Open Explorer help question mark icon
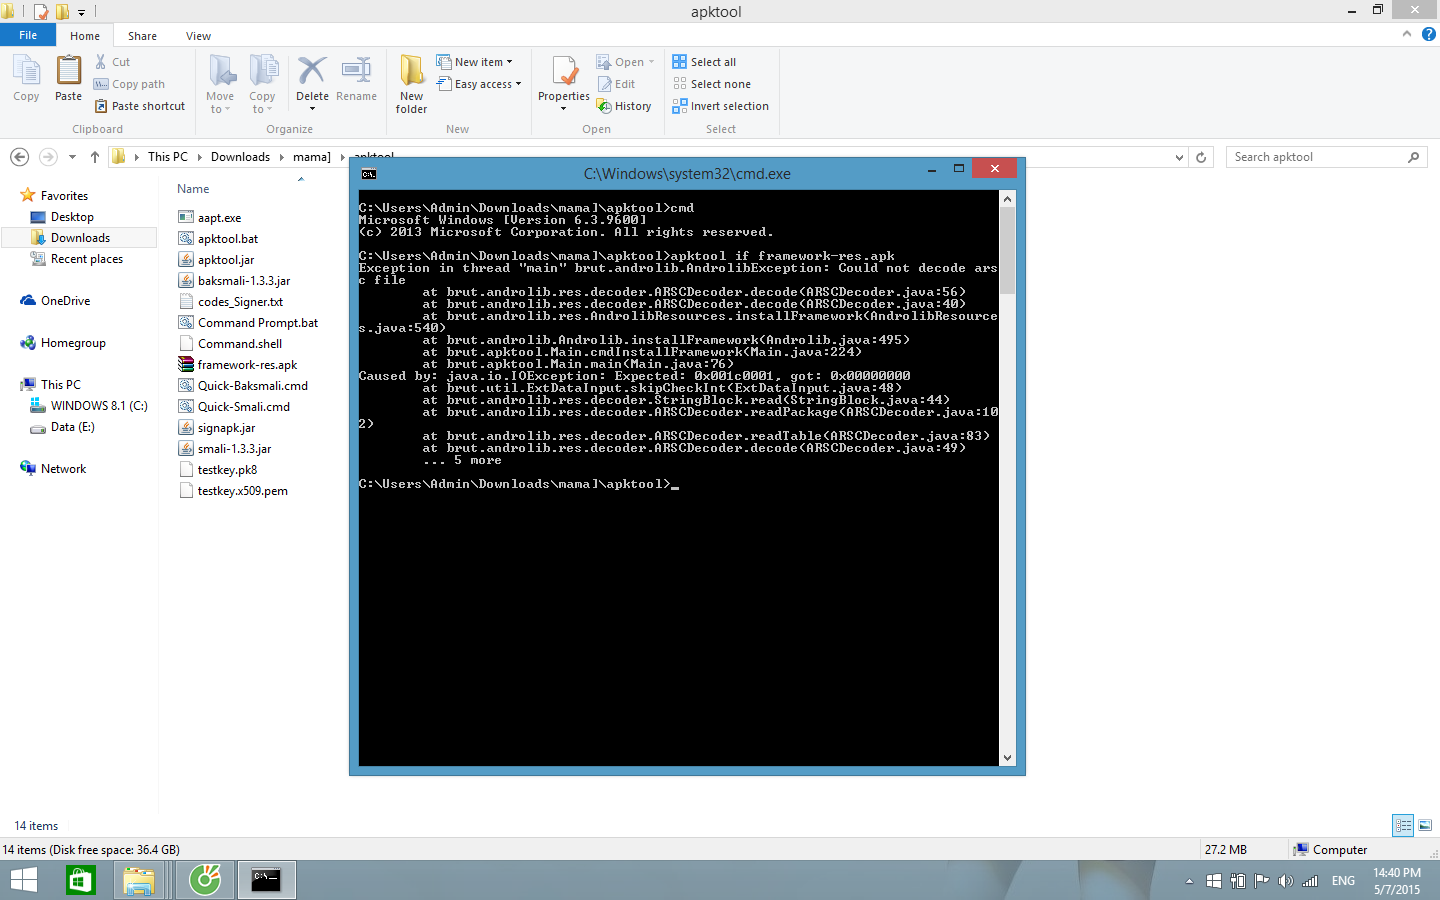 coord(1428,34)
